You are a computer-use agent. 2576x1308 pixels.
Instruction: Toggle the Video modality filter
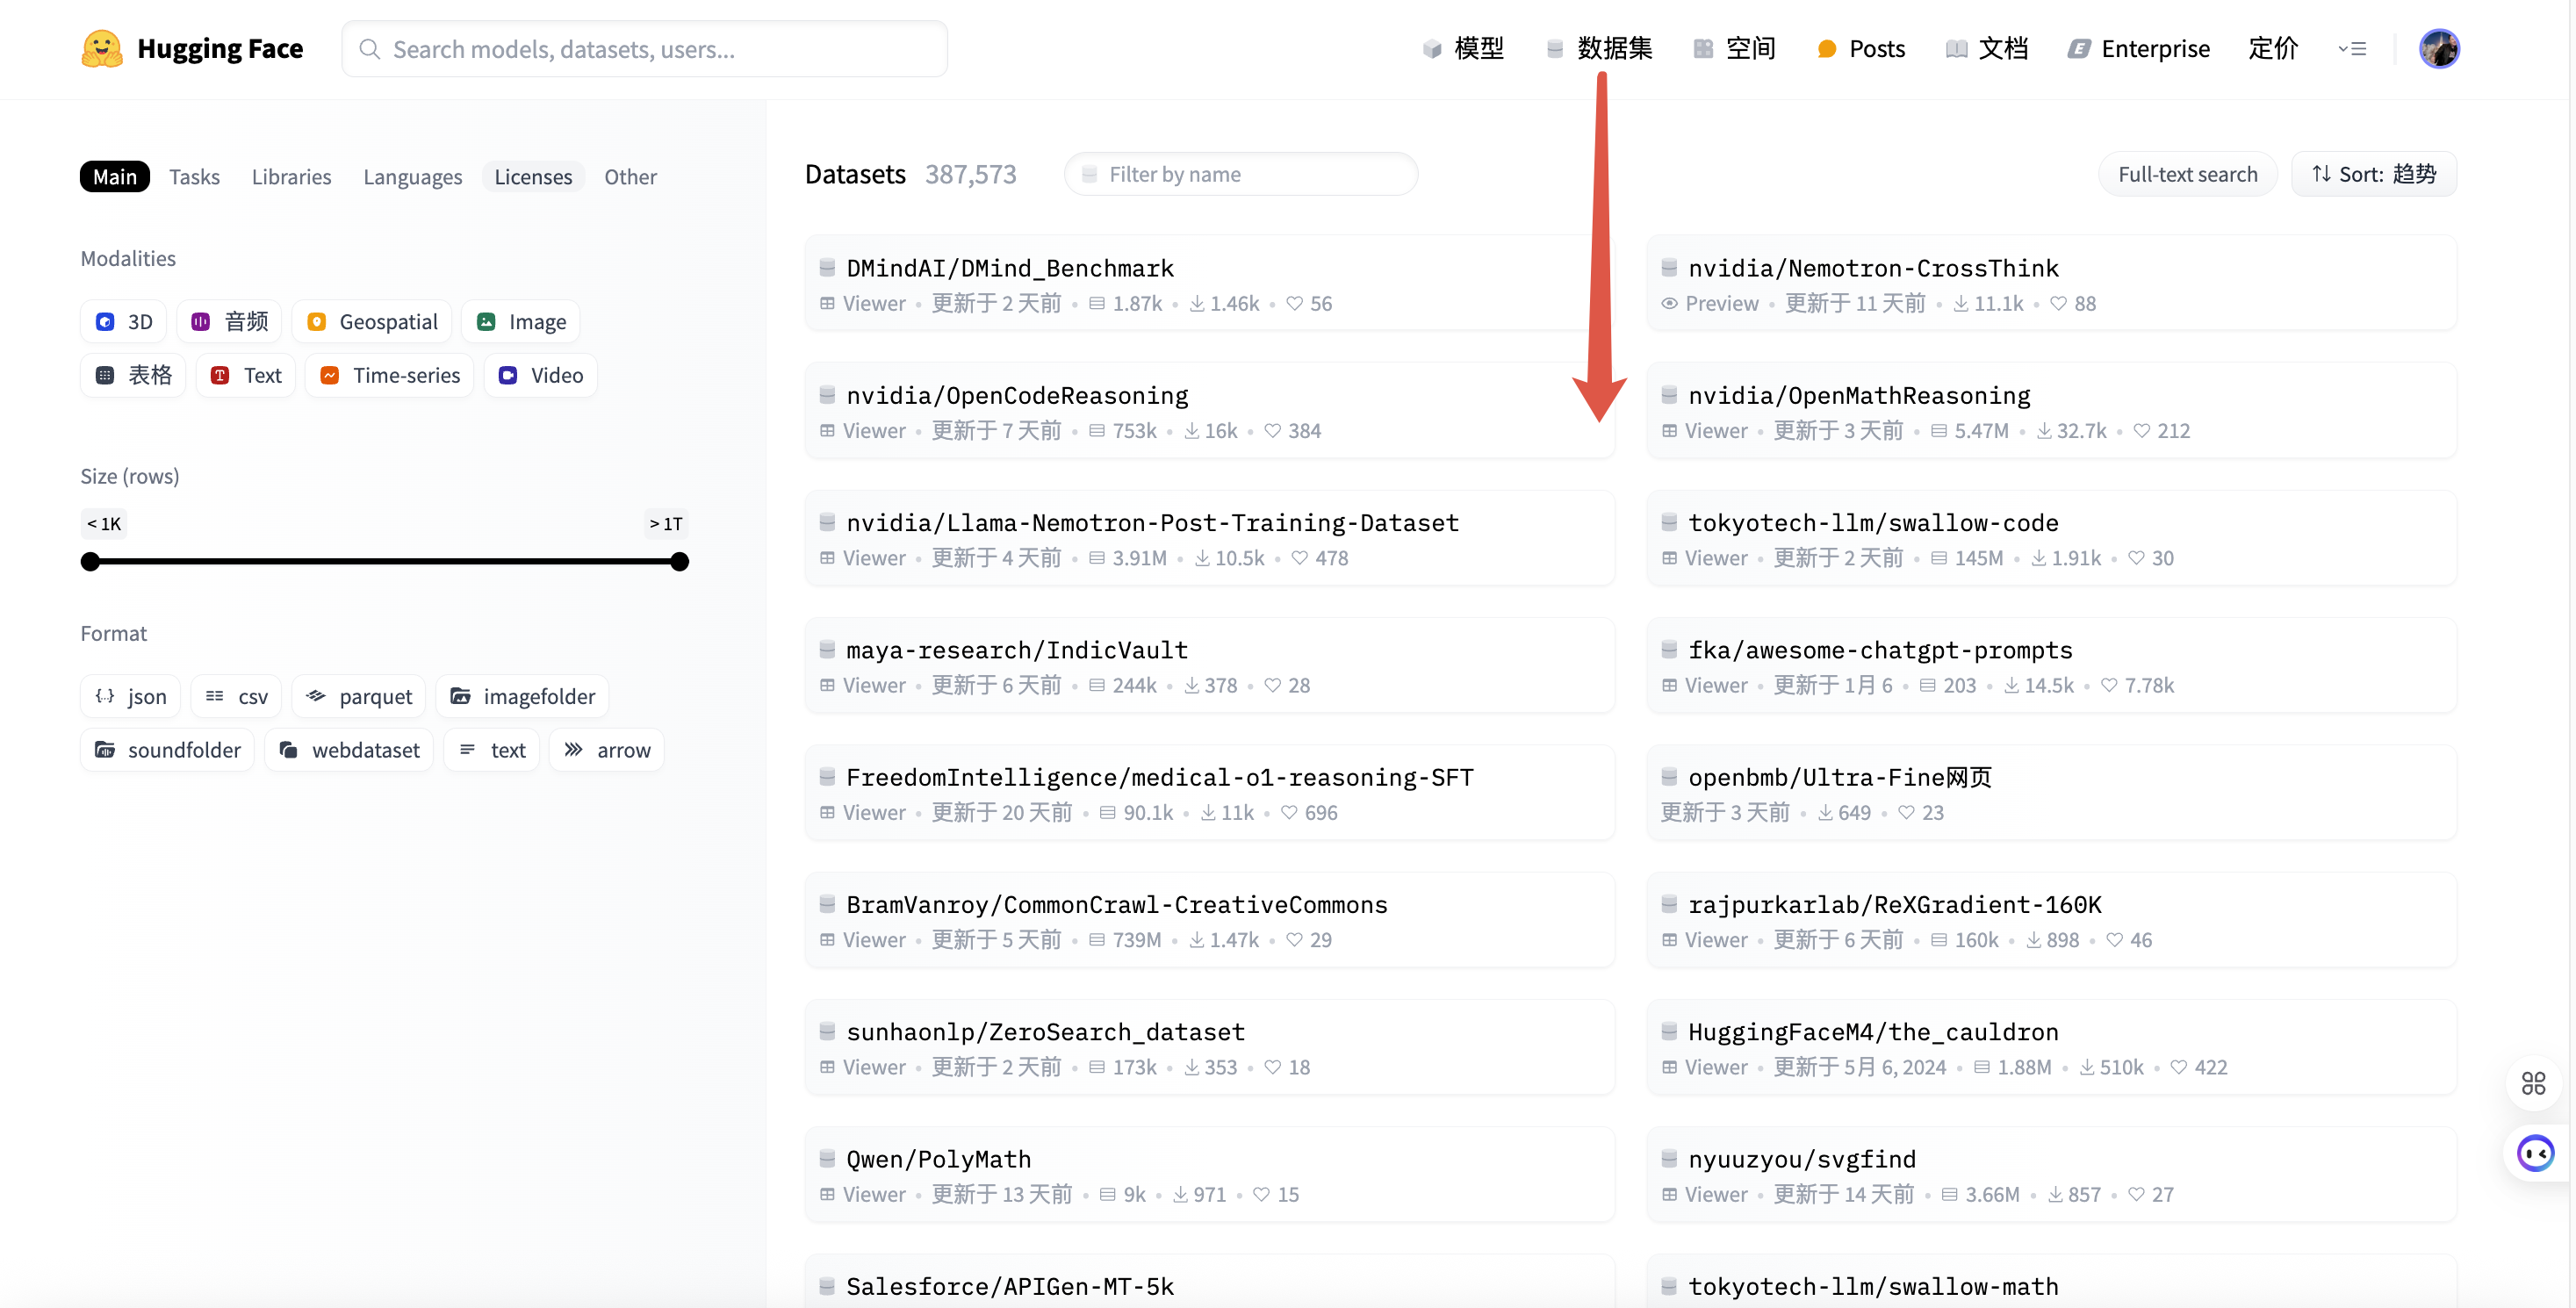point(541,375)
